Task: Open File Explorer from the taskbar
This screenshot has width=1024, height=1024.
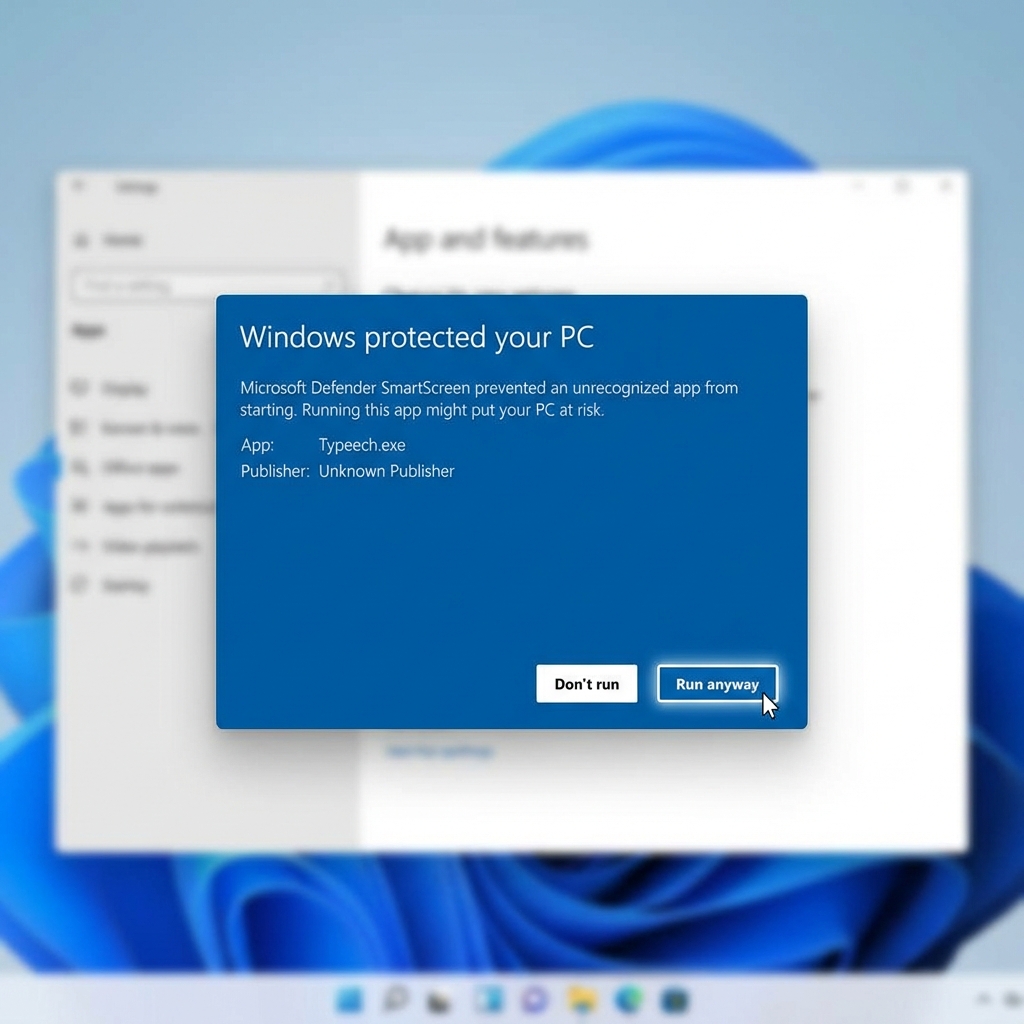Action: pos(582,999)
